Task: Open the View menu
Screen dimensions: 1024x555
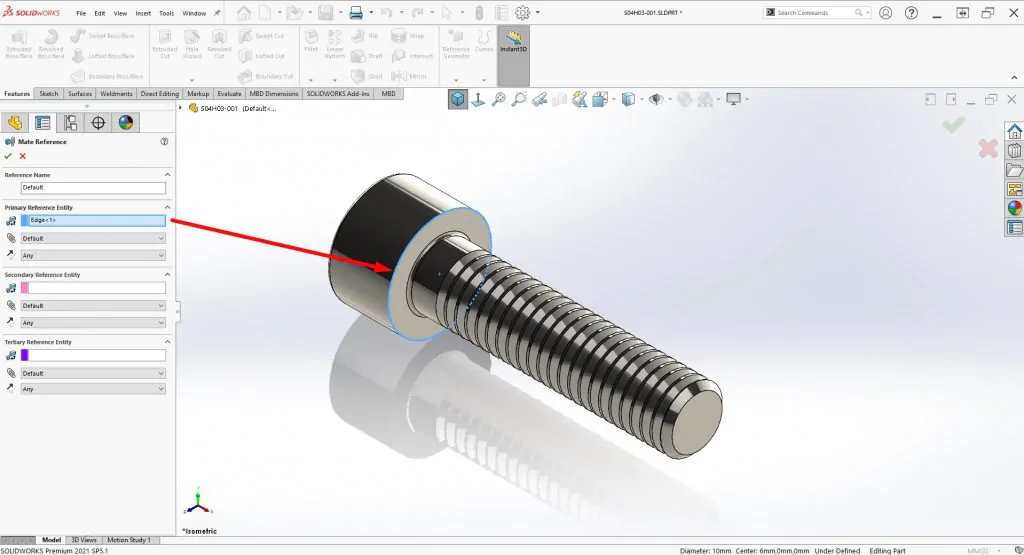Action: point(120,13)
